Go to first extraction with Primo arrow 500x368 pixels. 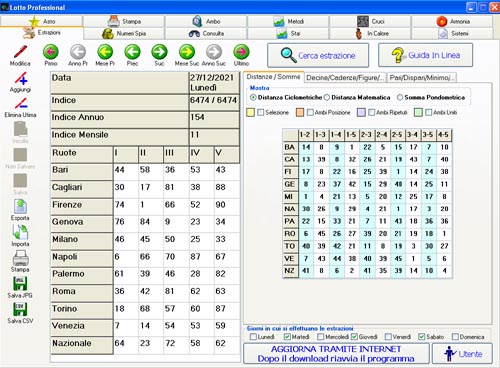coord(51,52)
